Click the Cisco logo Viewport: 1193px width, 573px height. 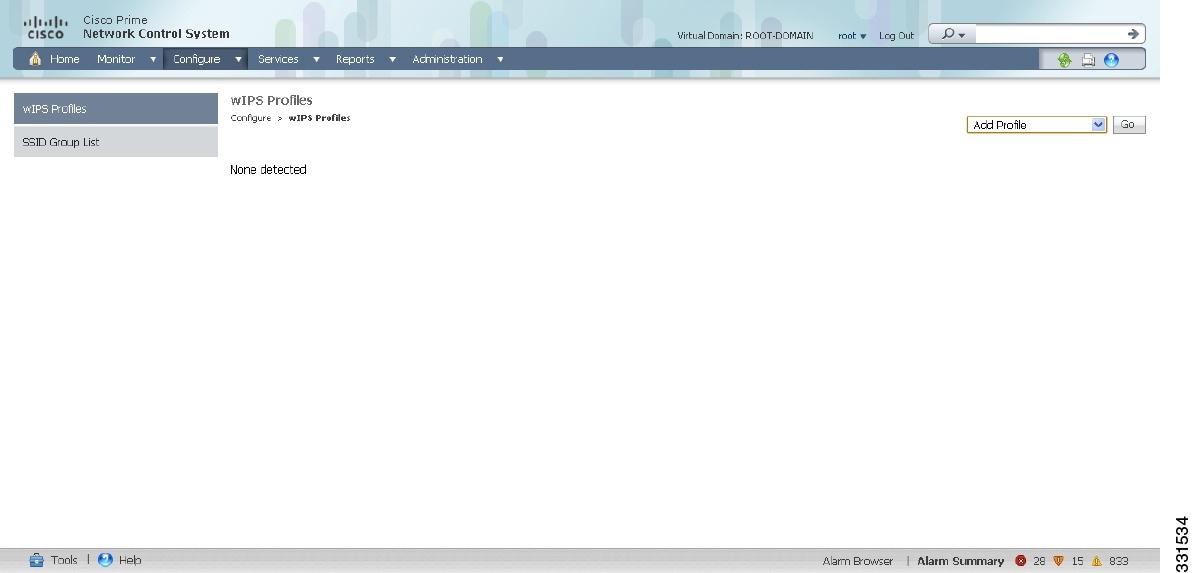[46, 27]
